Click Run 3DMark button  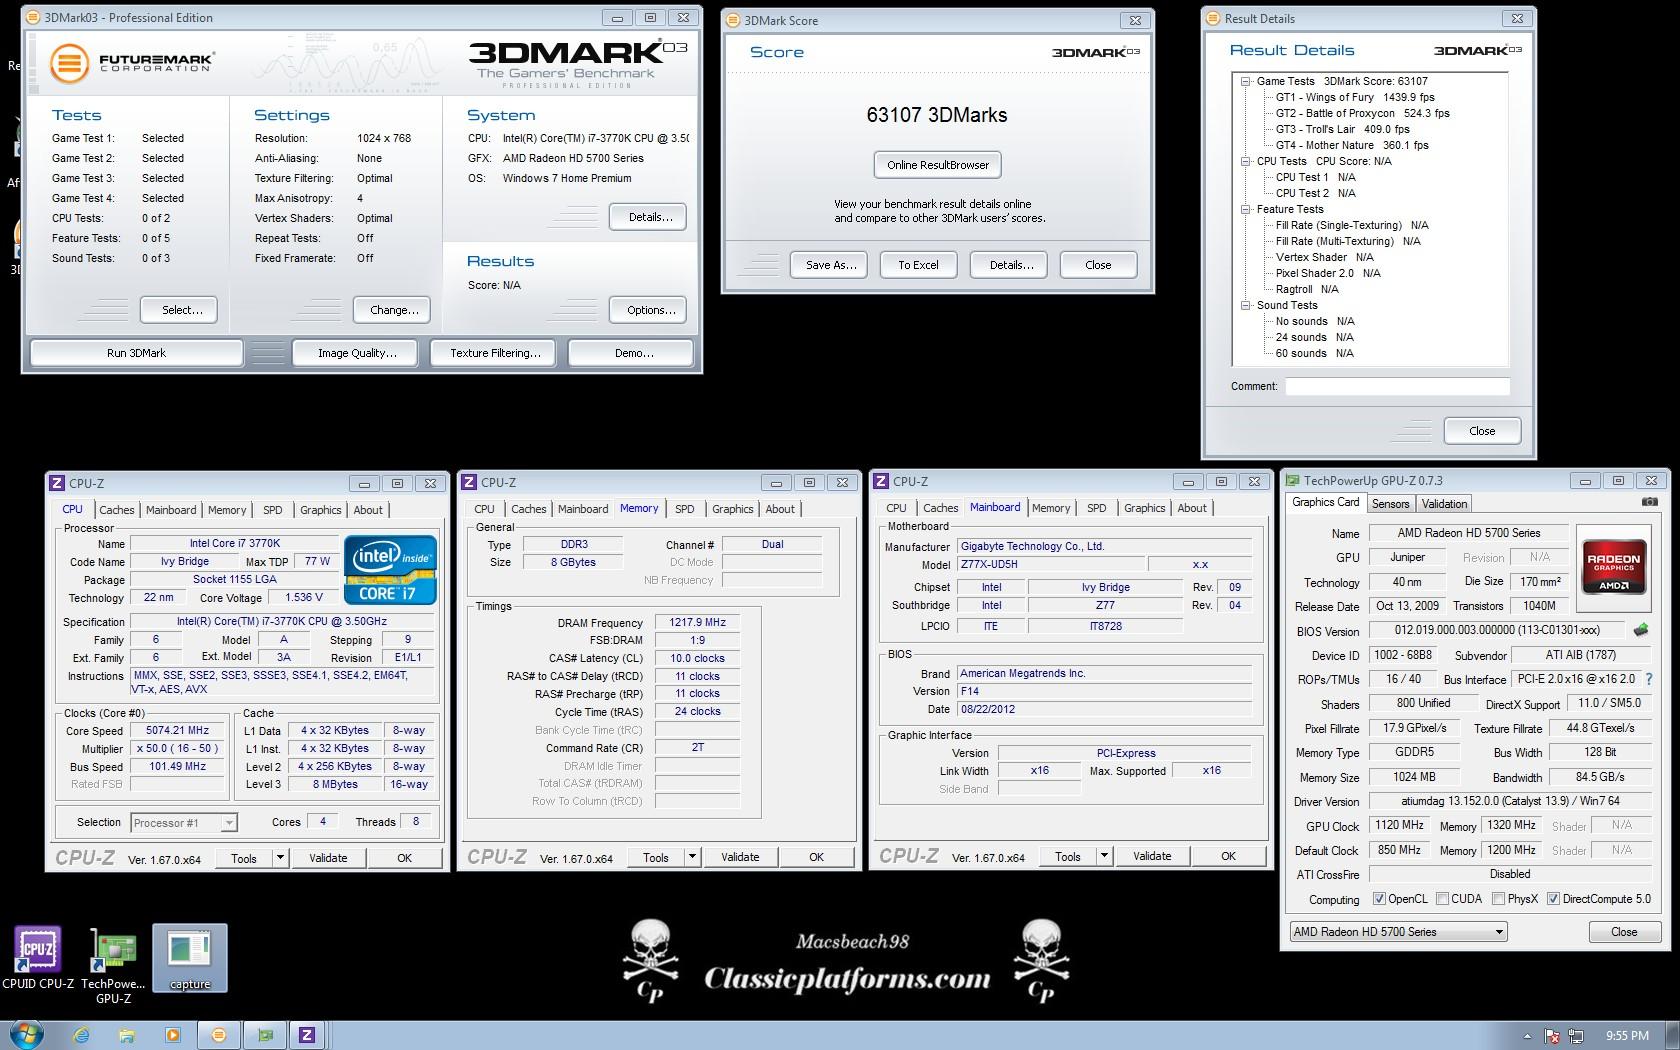coord(137,353)
